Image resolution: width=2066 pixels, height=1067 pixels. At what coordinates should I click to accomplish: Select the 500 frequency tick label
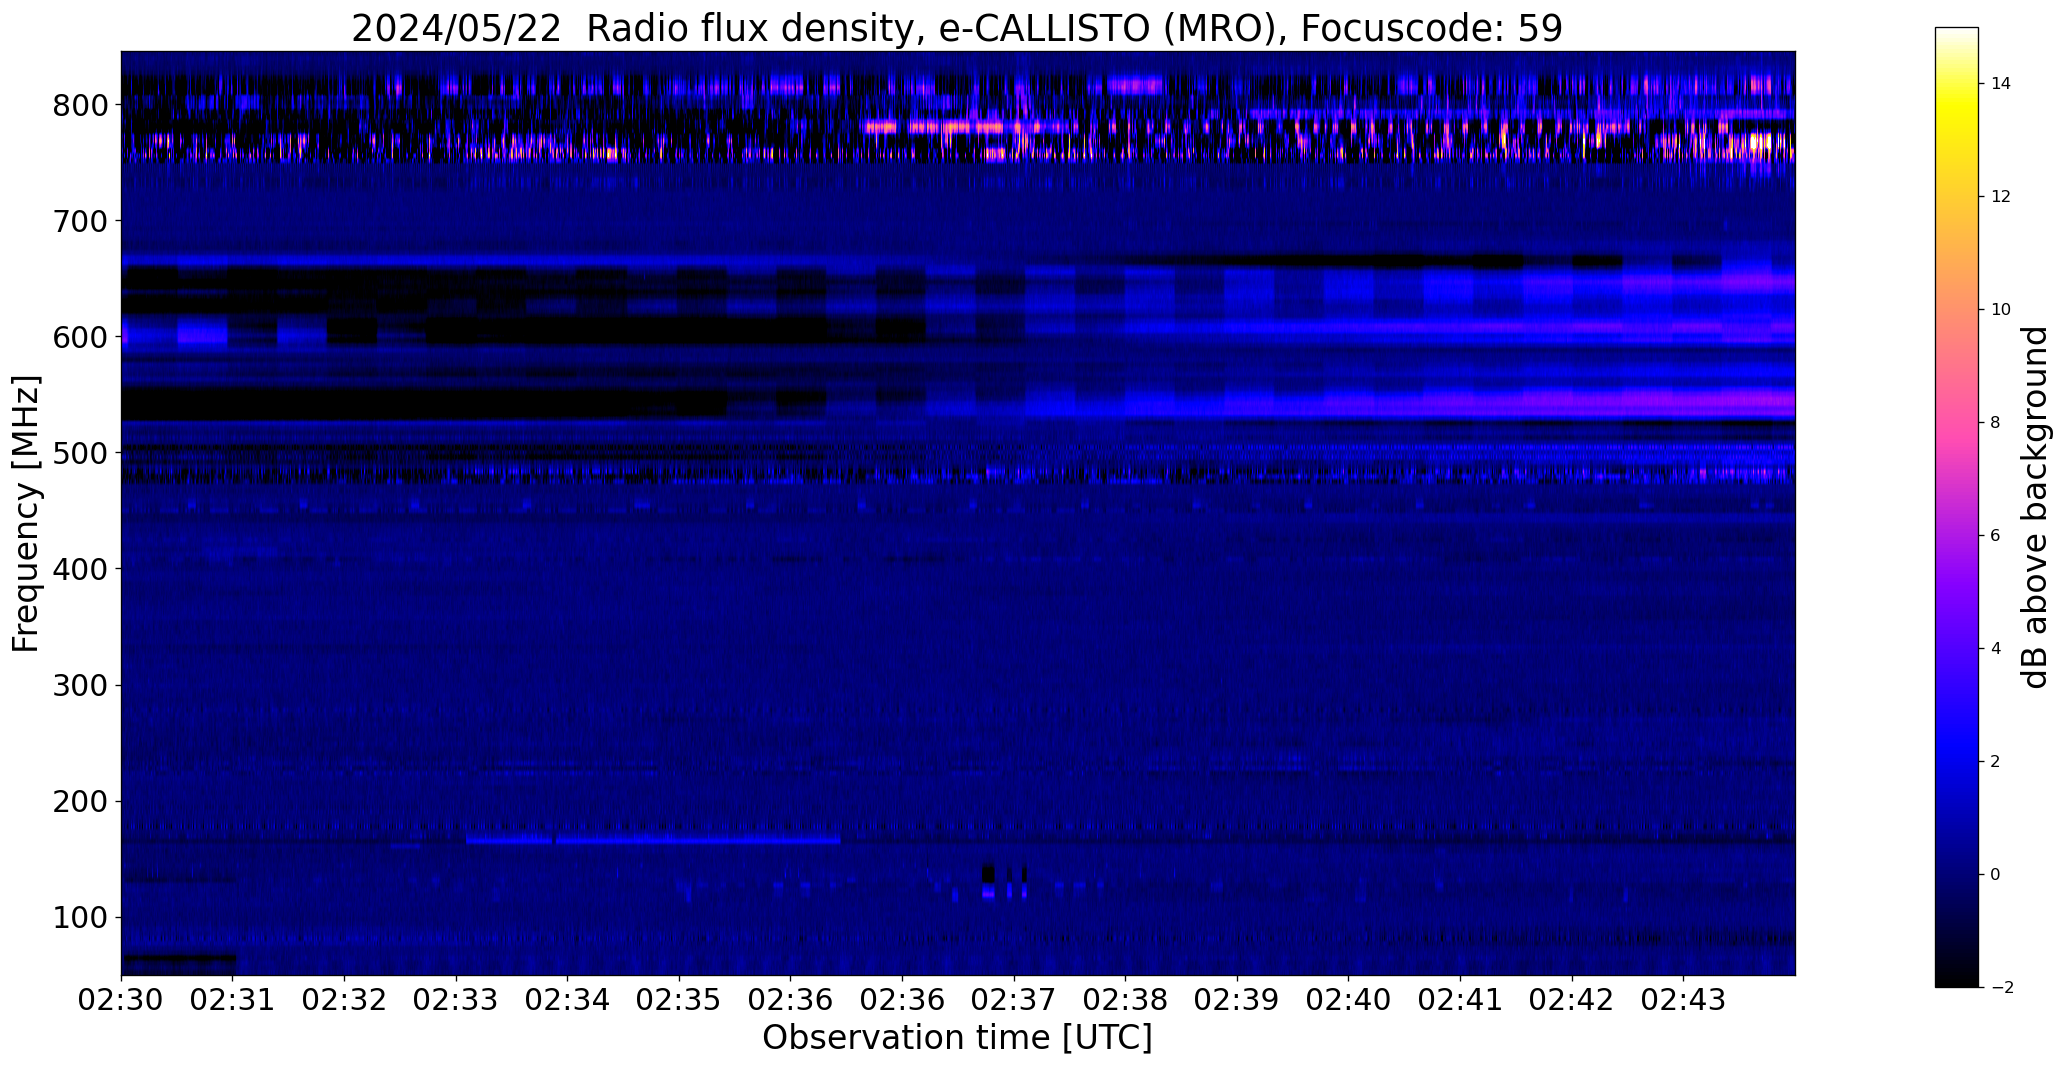click(80, 453)
